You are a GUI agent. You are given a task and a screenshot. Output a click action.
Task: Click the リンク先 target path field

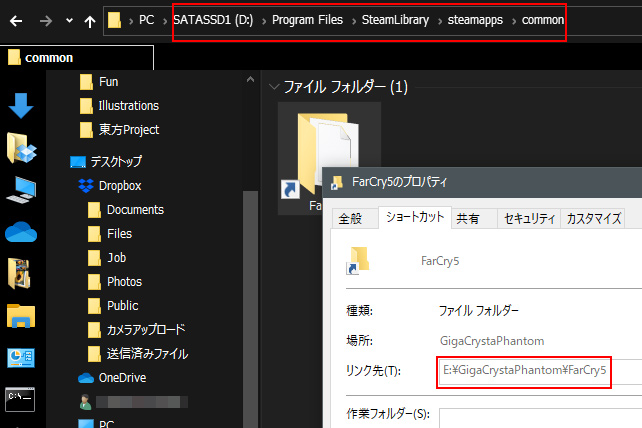click(540, 372)
